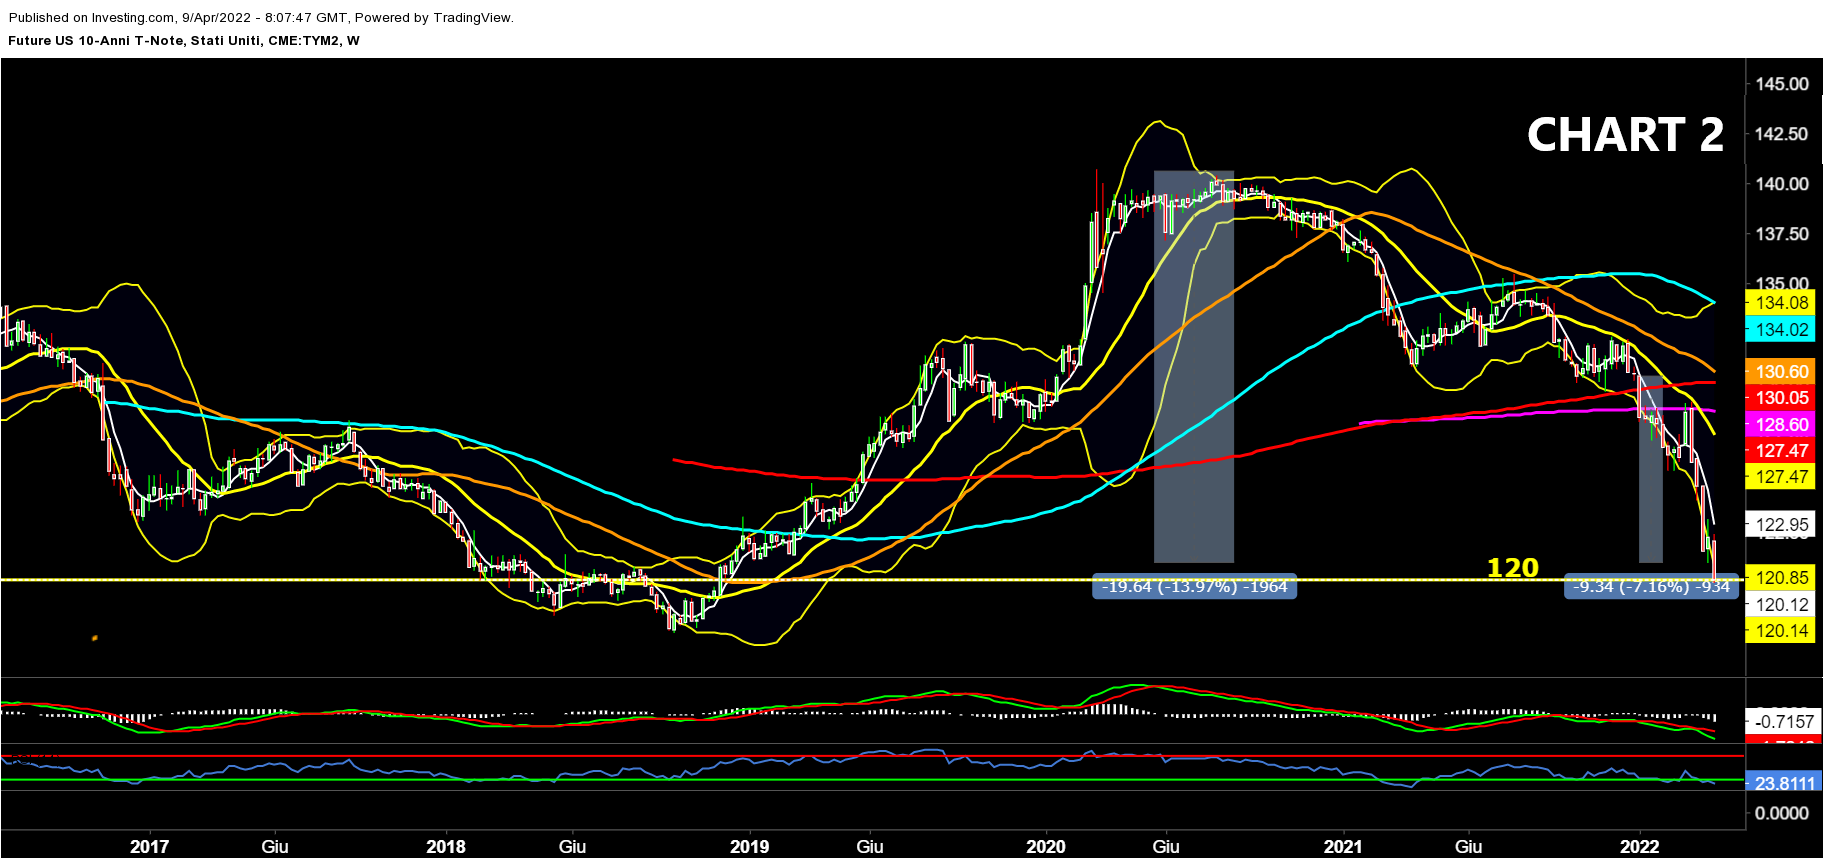1830x858 pixels.
Task: Select the '-9.34 (-7.16%) -934' measurement label
Action: [x=1651, y=587]
